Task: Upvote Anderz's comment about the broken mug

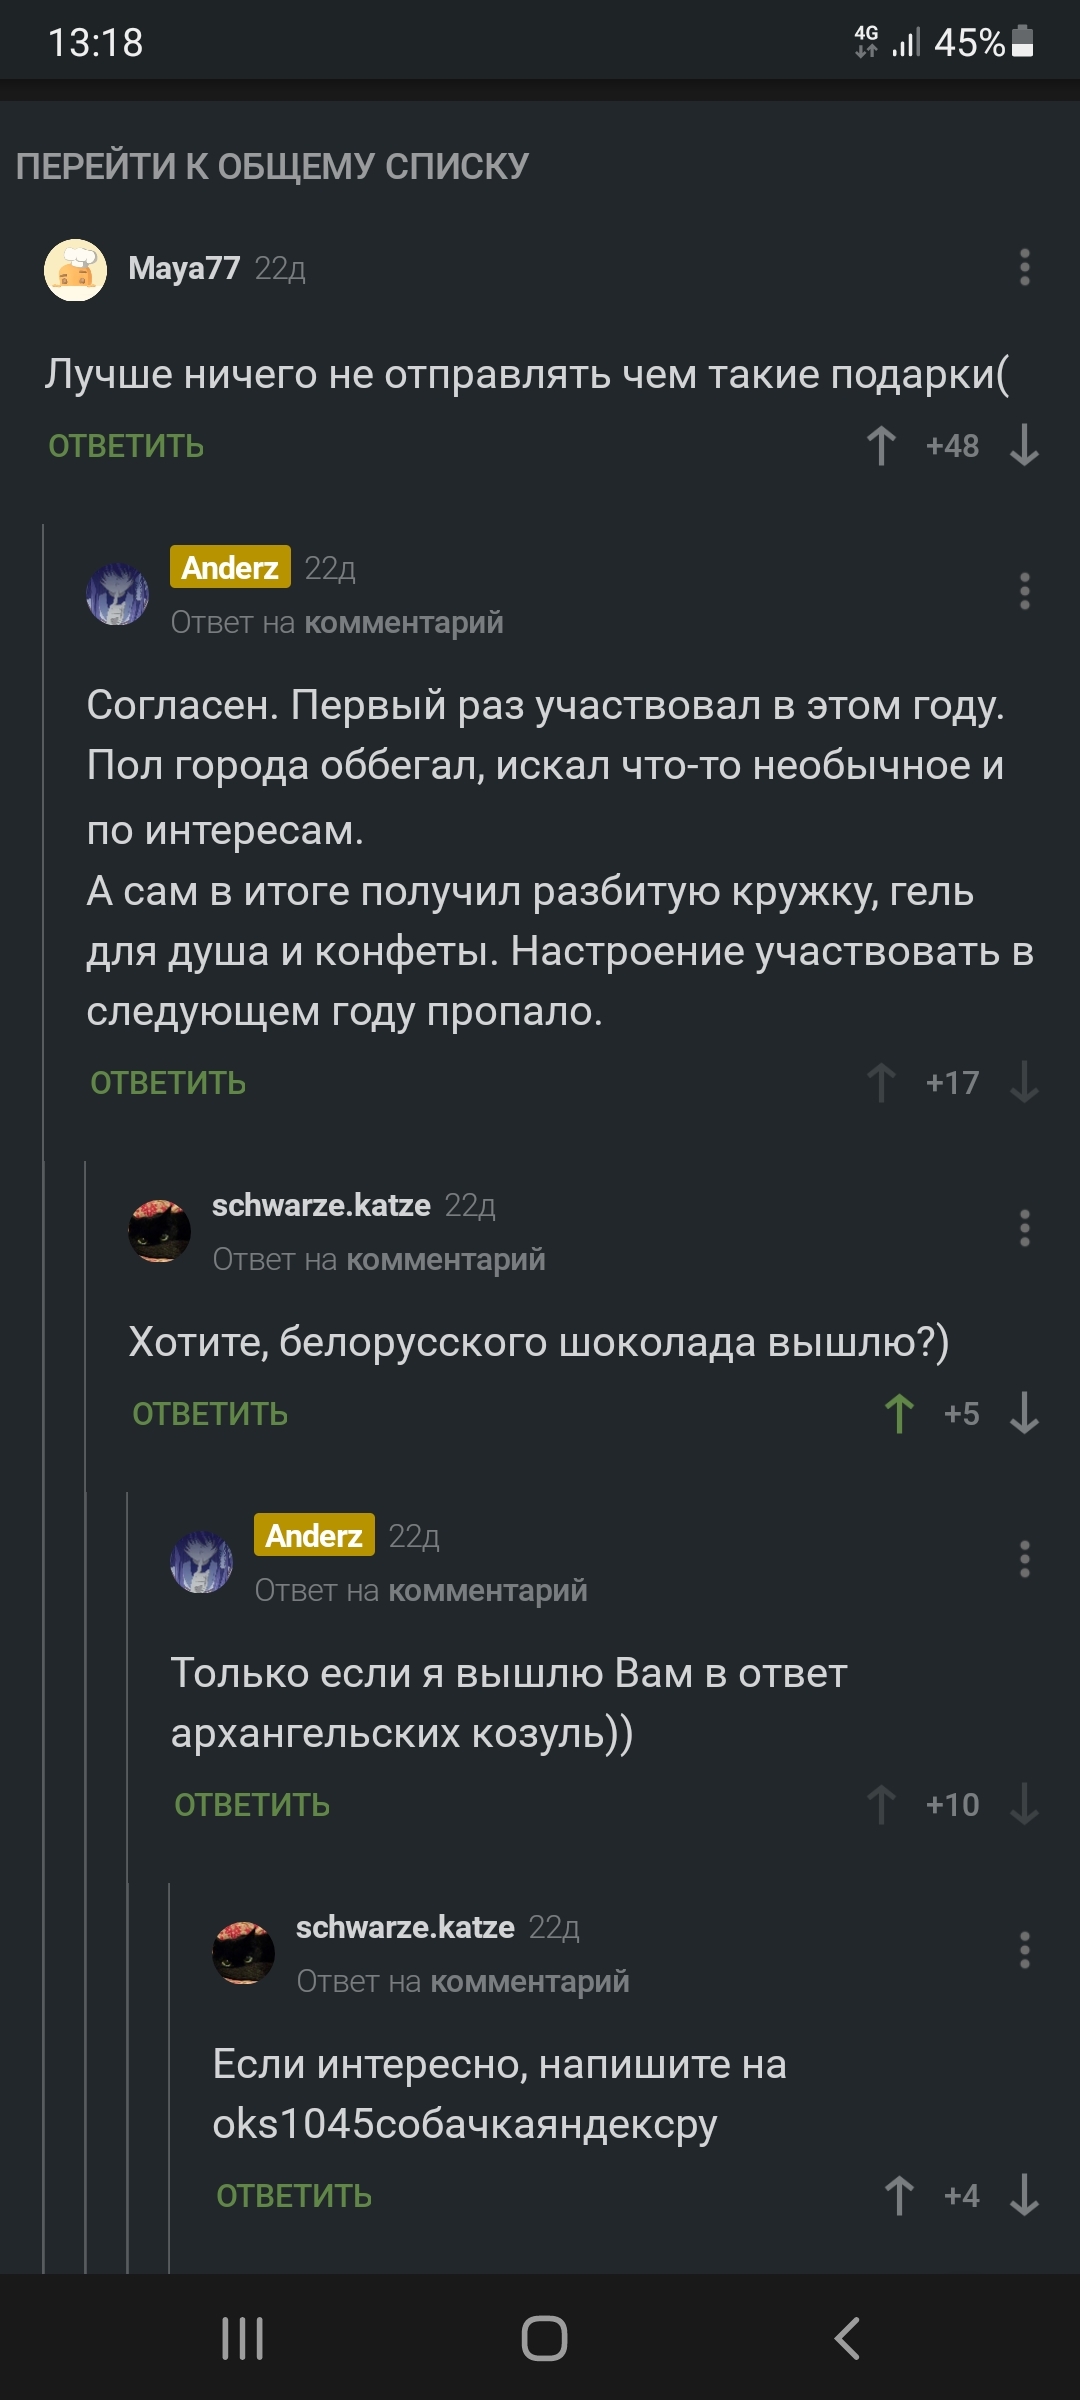Action: [x=881, y=1083]
